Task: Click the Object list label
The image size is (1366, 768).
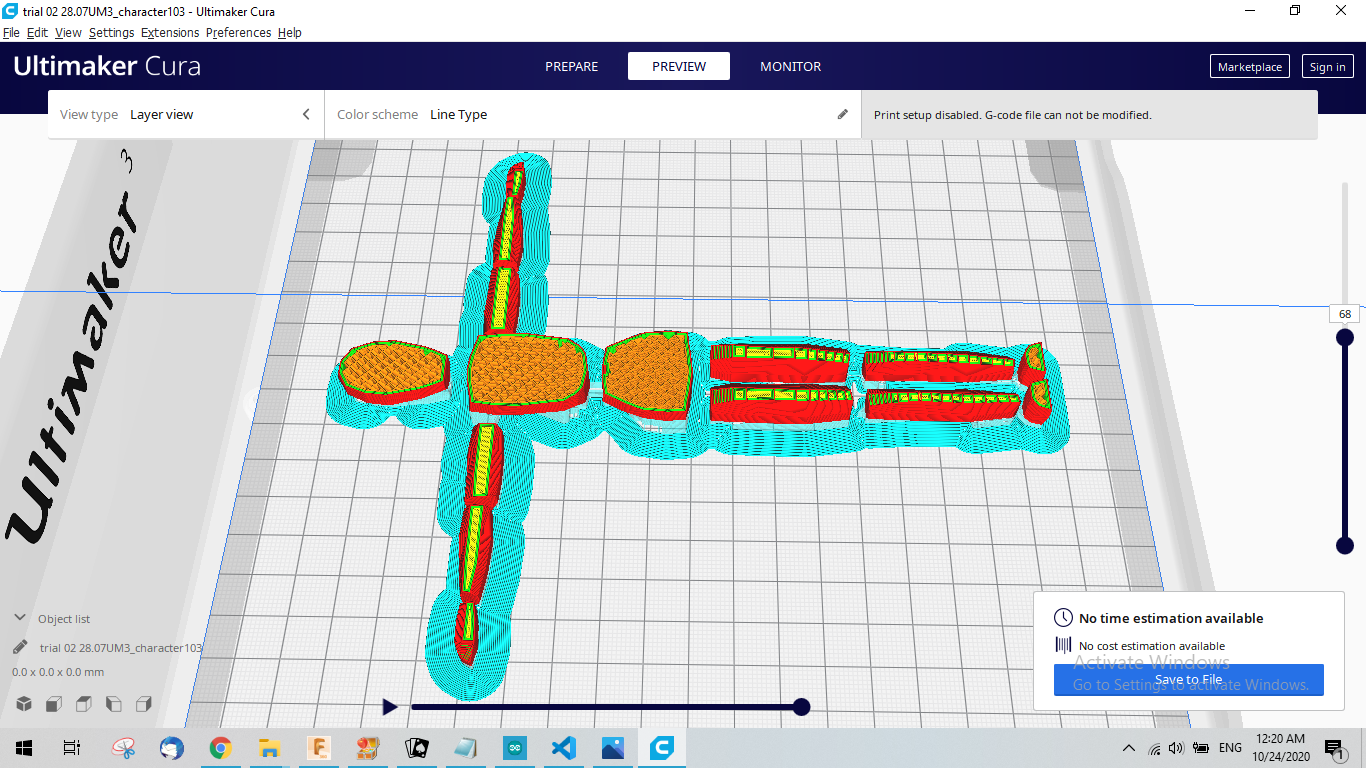Action: (x=64, y=619)
